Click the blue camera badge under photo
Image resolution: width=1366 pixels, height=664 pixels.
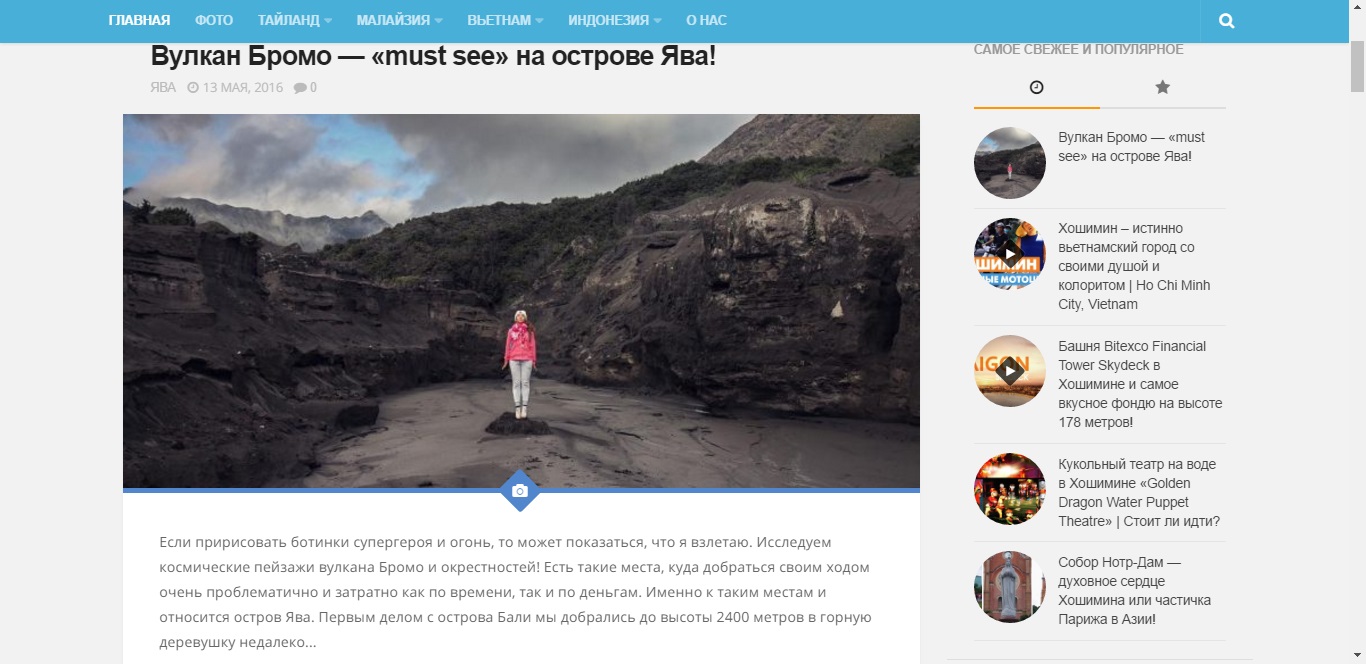520,491
